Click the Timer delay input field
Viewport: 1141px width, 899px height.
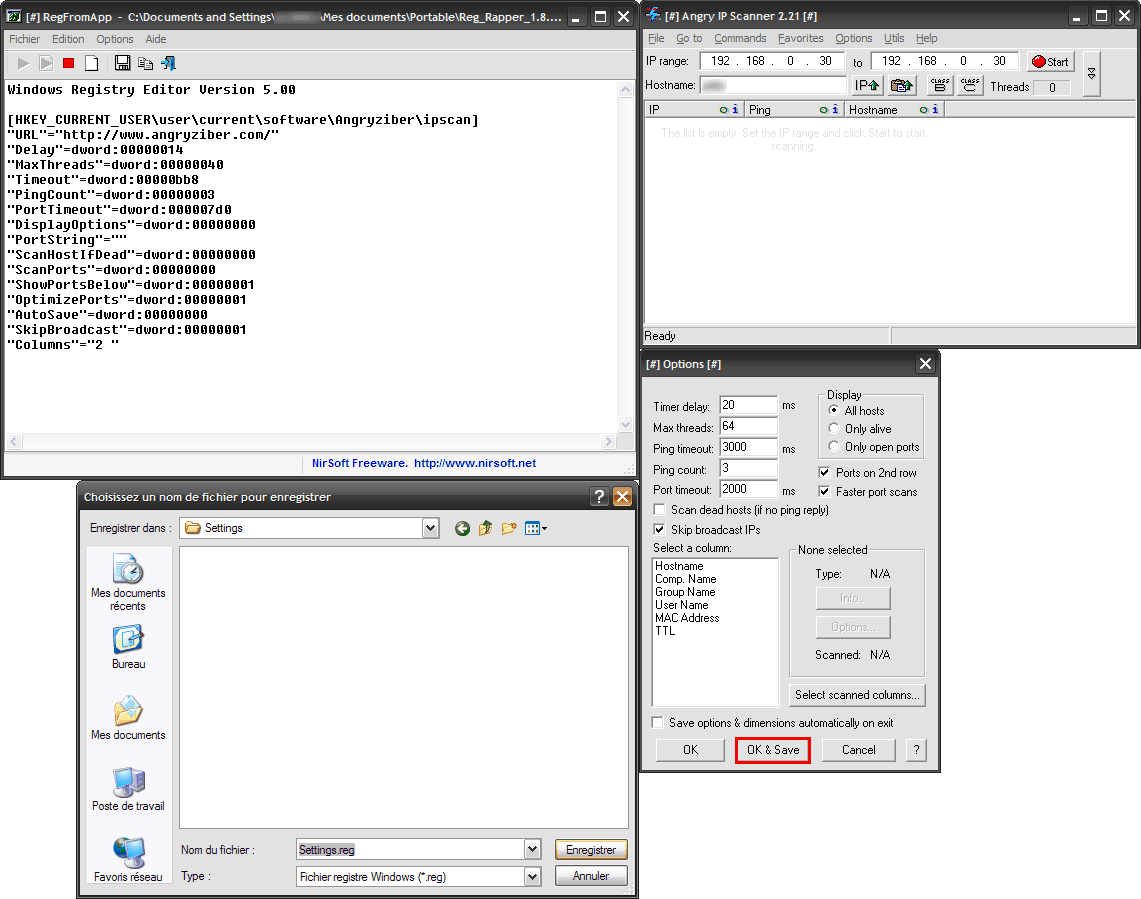pos(748,405)
